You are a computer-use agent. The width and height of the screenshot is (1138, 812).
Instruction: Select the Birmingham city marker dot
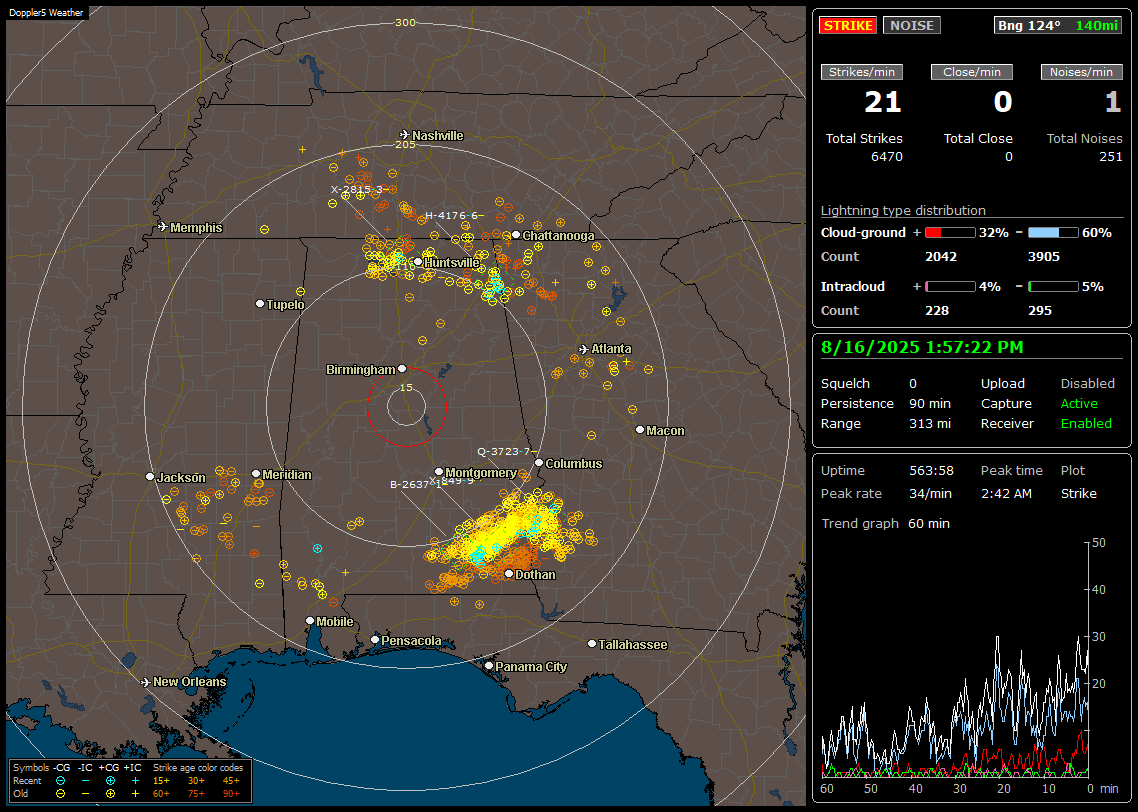pos(402,369)
